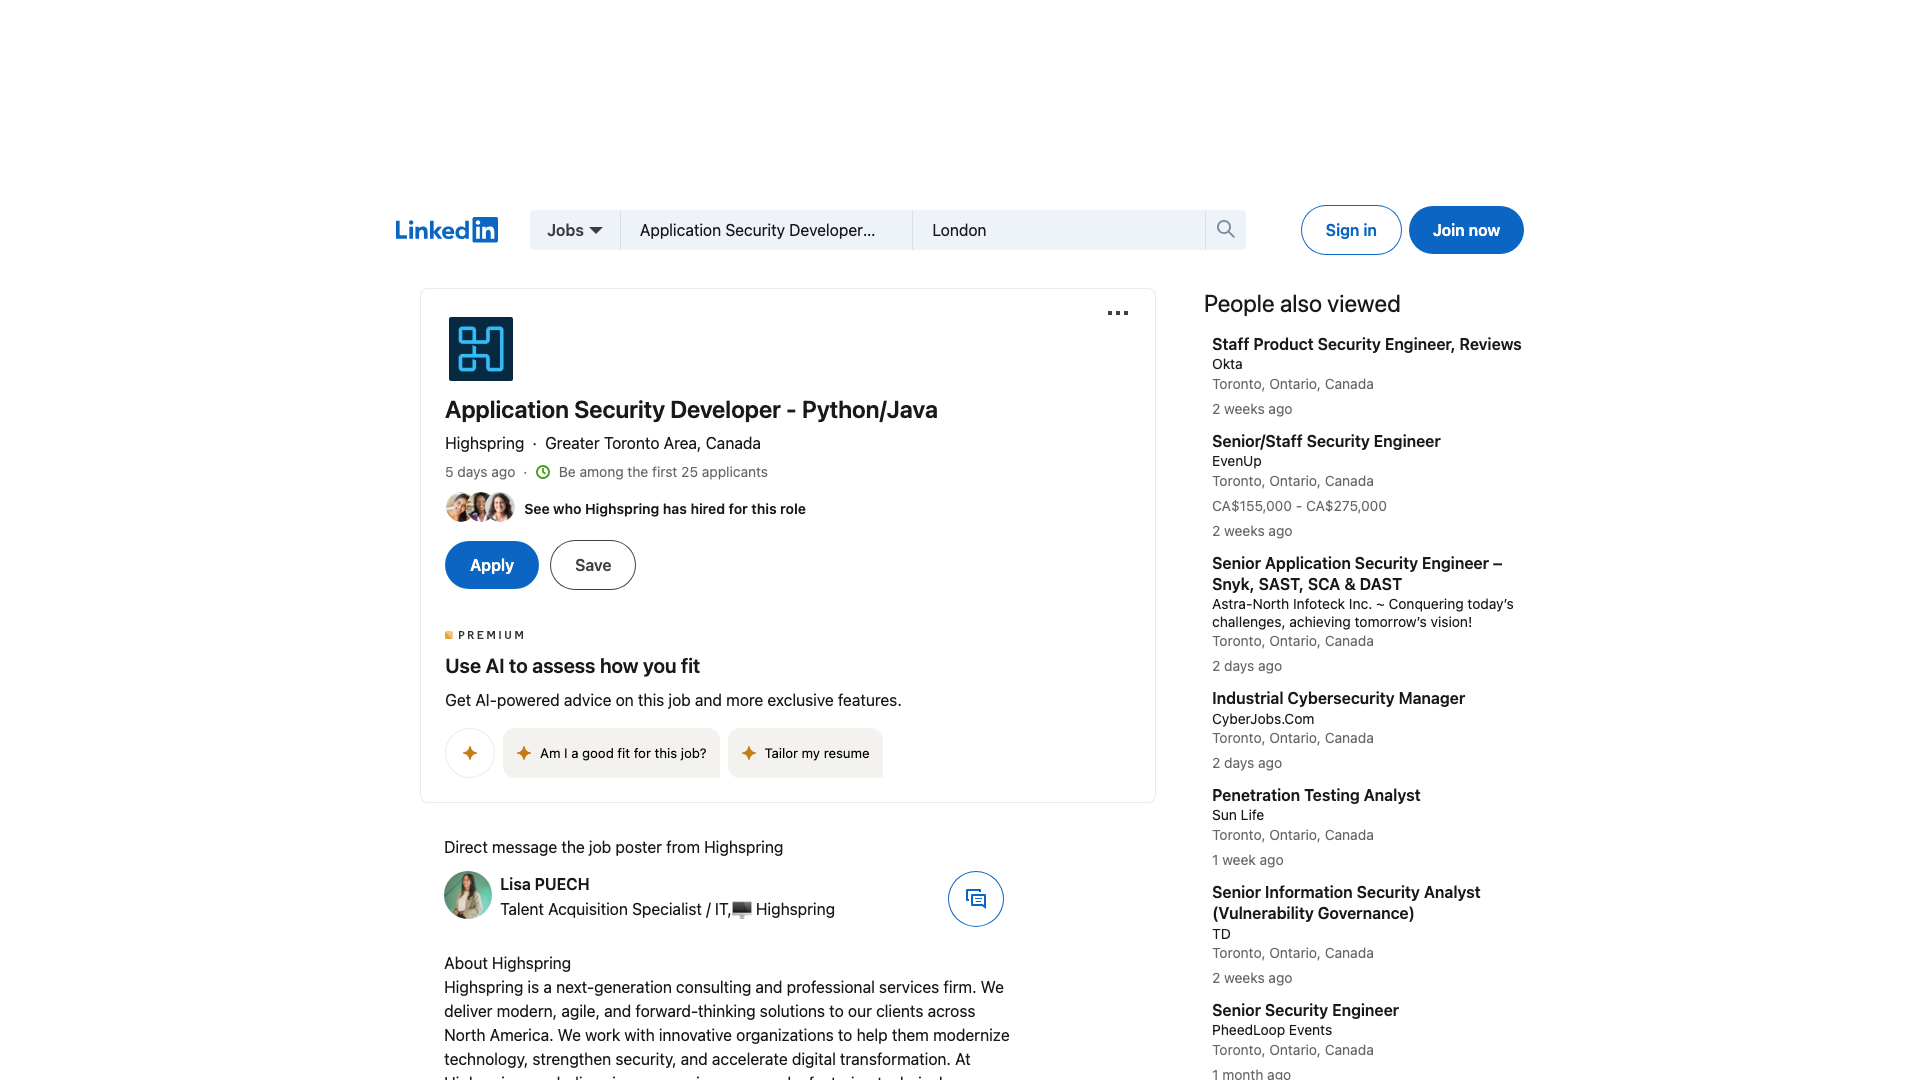
Task: Open Penetration Testing Analyst job at Sun Life
Action: [1316, 795]
